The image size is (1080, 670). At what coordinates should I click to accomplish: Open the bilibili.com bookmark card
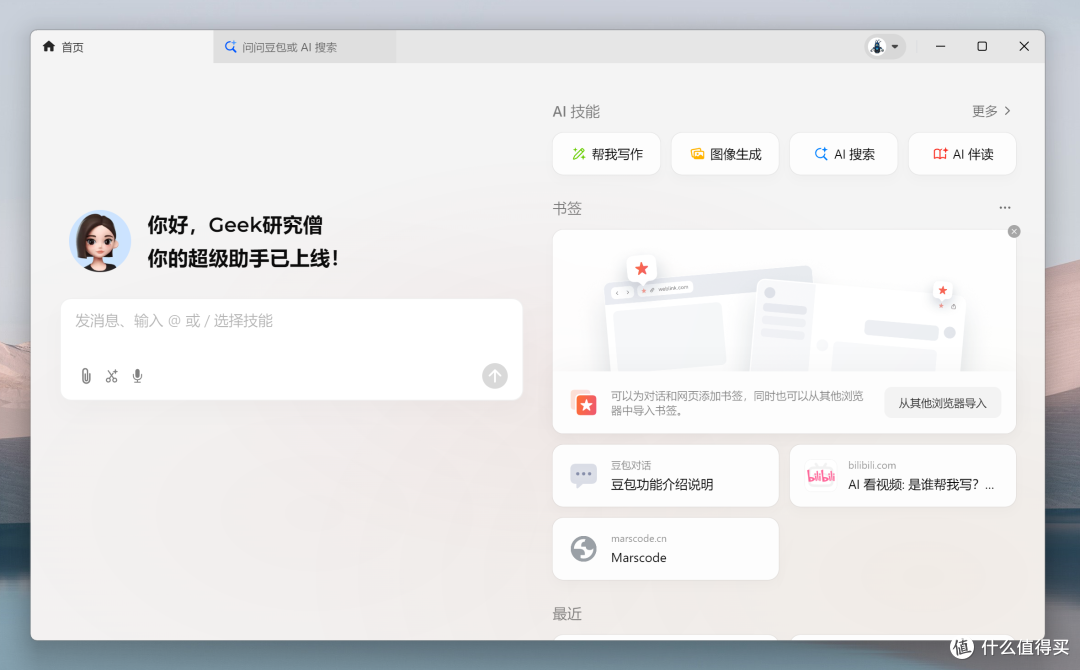click(x=902, y=476)
